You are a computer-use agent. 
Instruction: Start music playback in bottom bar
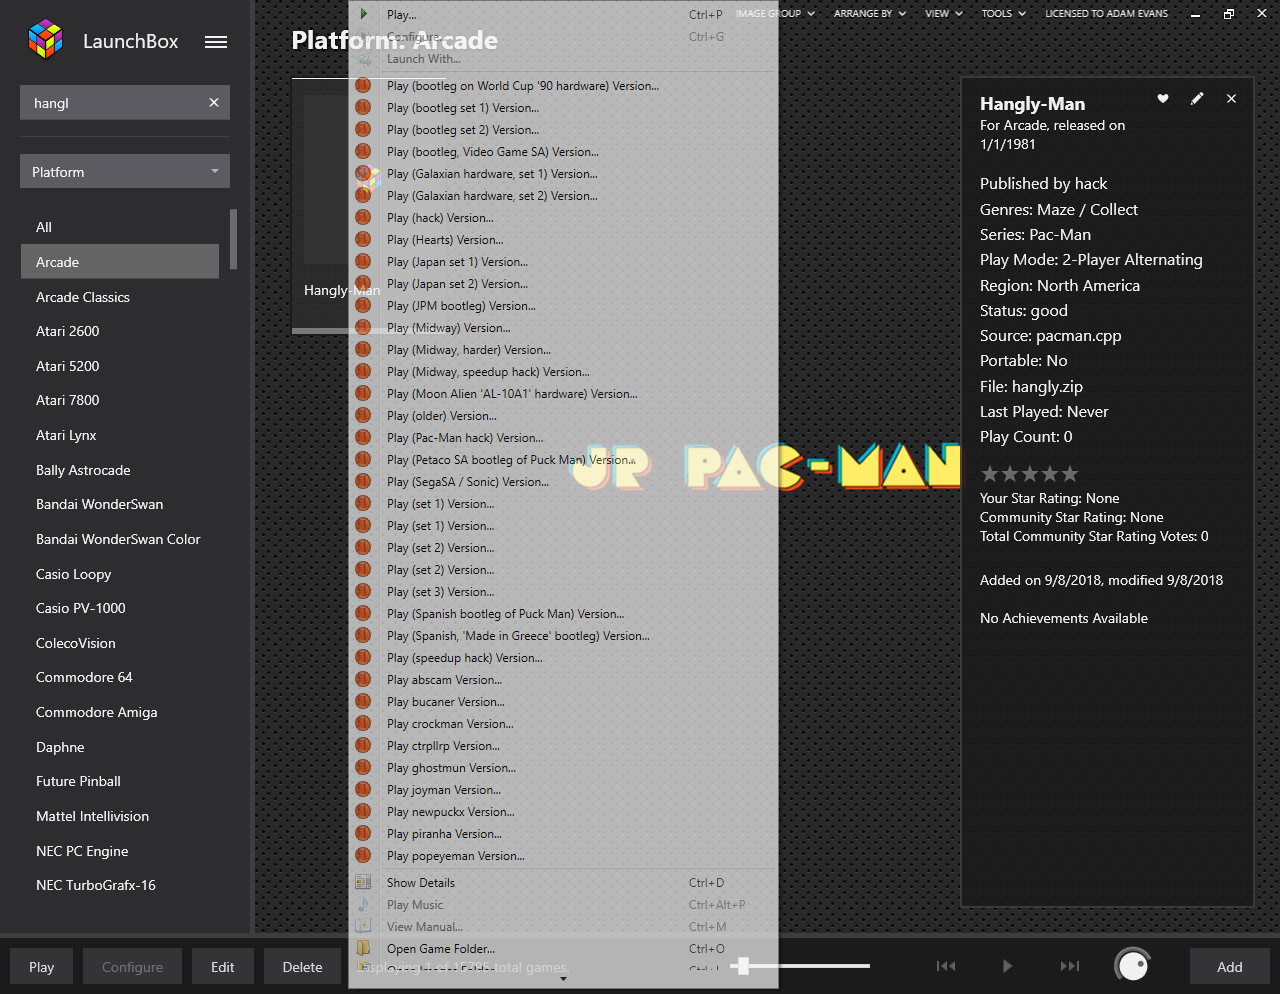(x=1007, y=966)
